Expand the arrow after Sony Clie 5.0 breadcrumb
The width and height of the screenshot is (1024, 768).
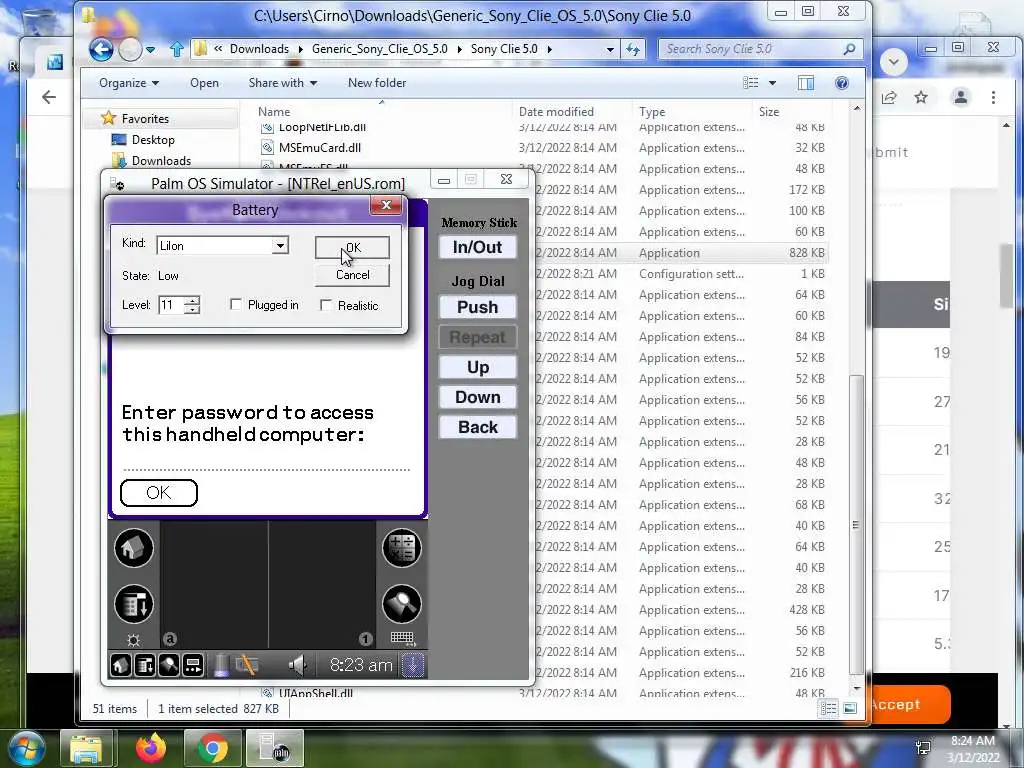pos(550,49)
